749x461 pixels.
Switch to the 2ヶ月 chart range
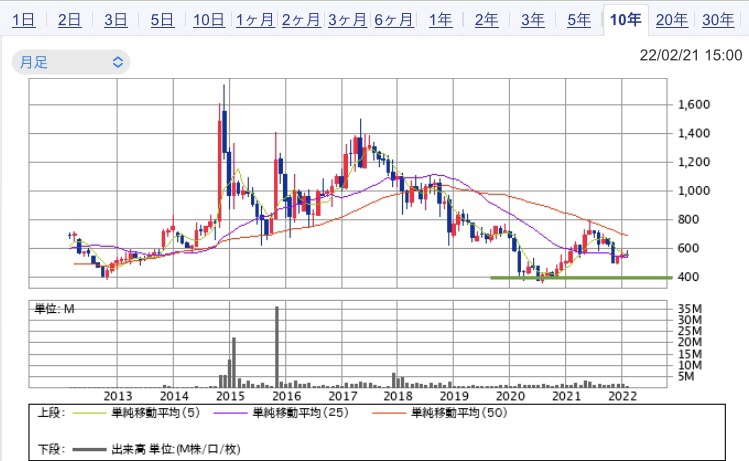click(x=301, y=20)
